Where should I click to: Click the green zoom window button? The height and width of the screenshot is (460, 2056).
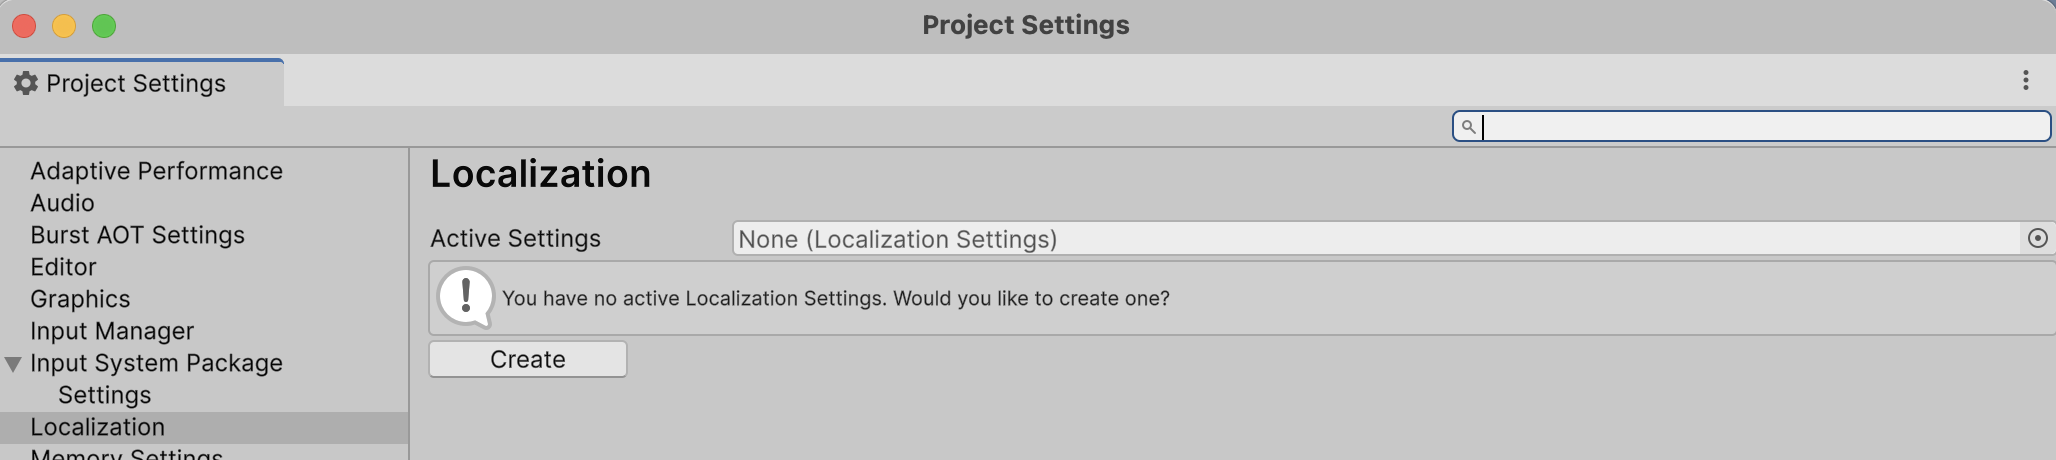(104, 26)
